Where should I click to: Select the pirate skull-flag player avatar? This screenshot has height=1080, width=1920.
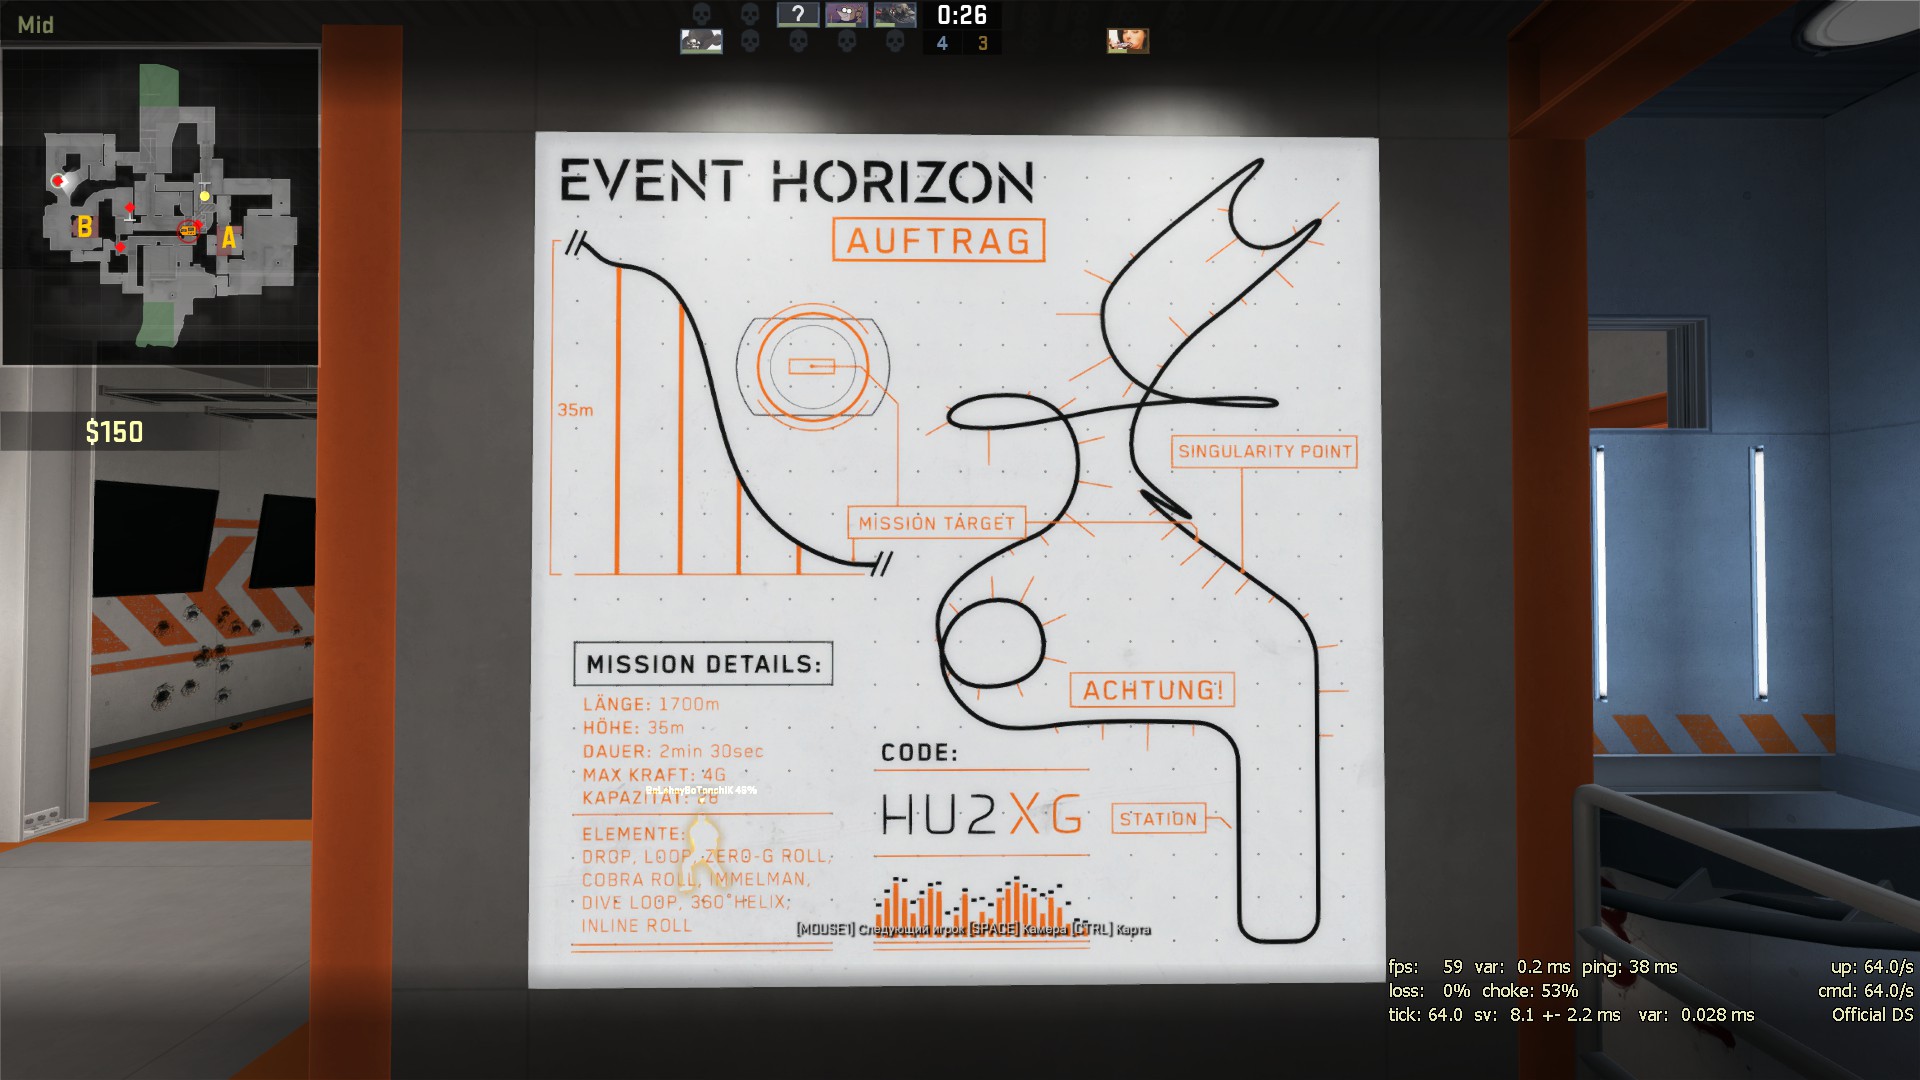click(701, 41)
